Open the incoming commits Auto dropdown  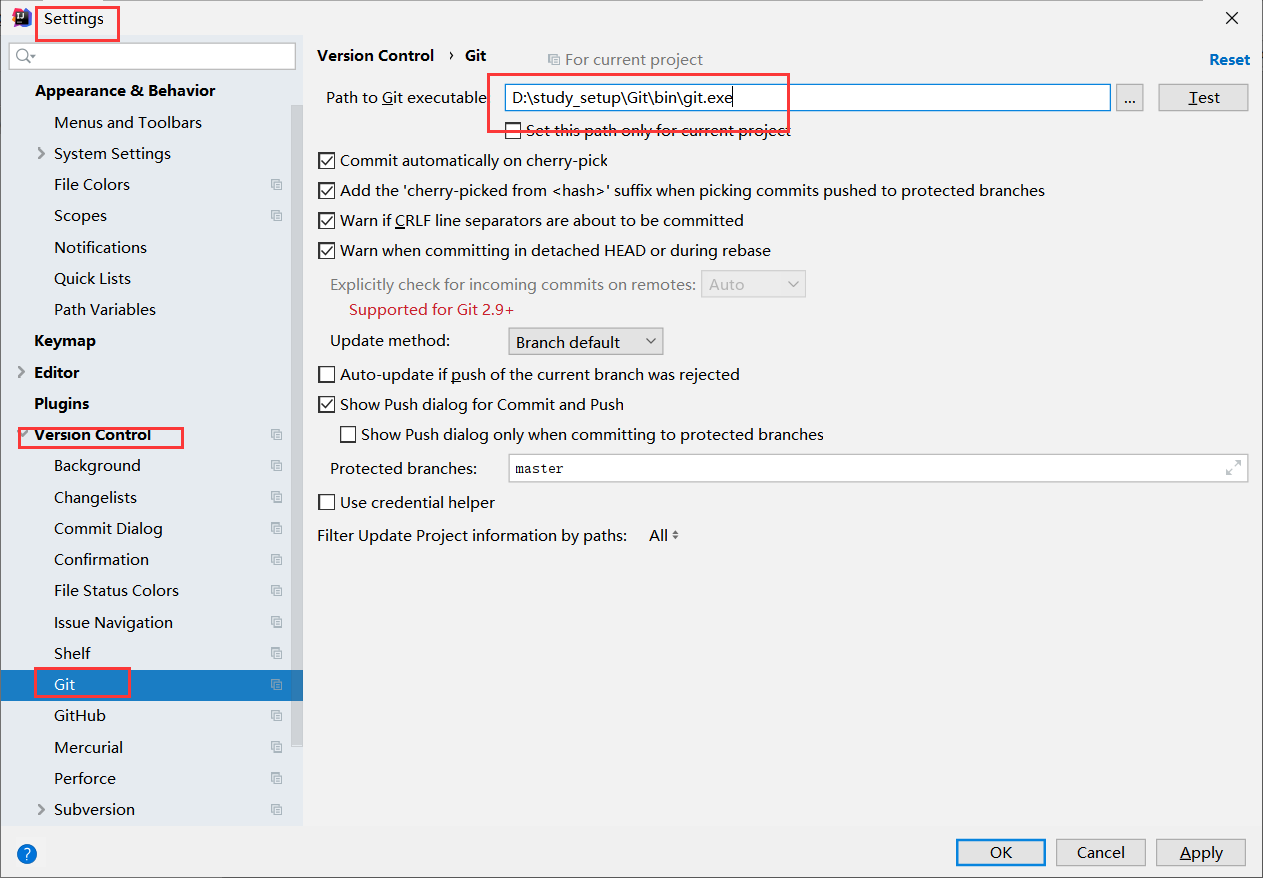[754, 284]
